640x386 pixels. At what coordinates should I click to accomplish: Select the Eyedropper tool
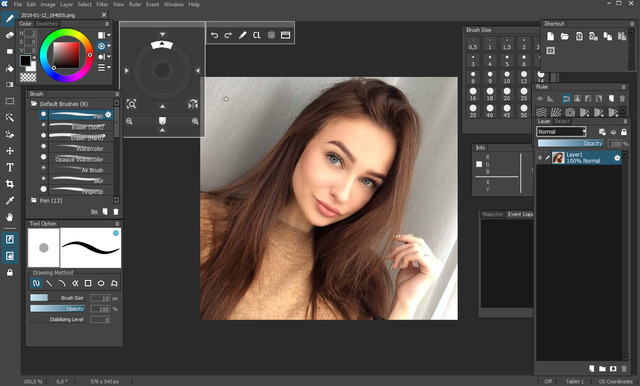tap(9, 200)
